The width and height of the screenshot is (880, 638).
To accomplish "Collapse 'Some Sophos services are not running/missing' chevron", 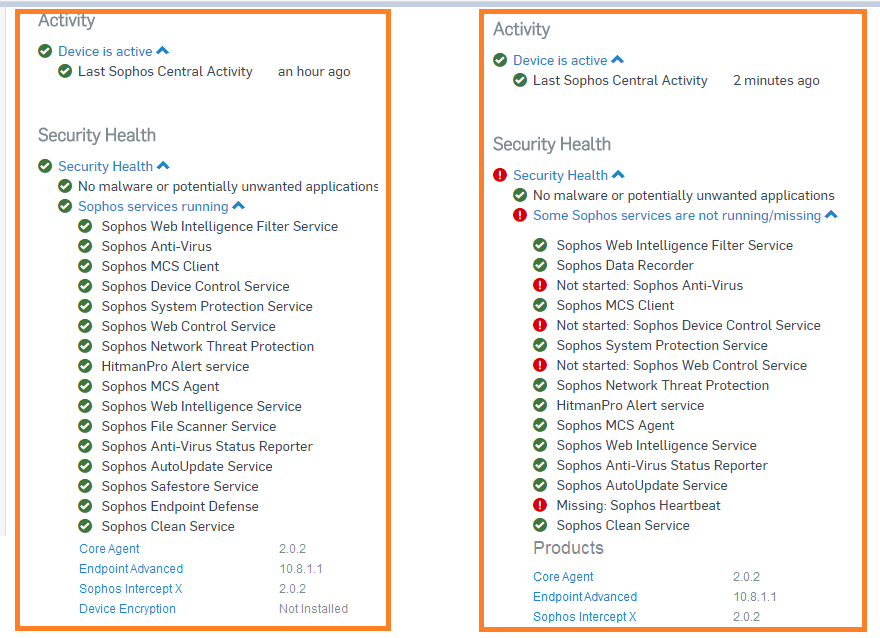I will pyautogui.click(x=831, y=214).
